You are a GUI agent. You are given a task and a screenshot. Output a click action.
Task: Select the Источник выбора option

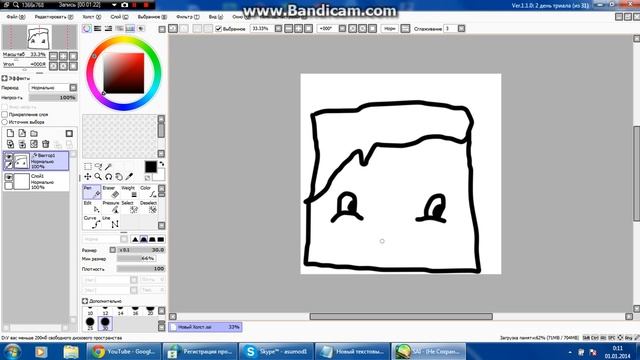(x=5, y=122)
